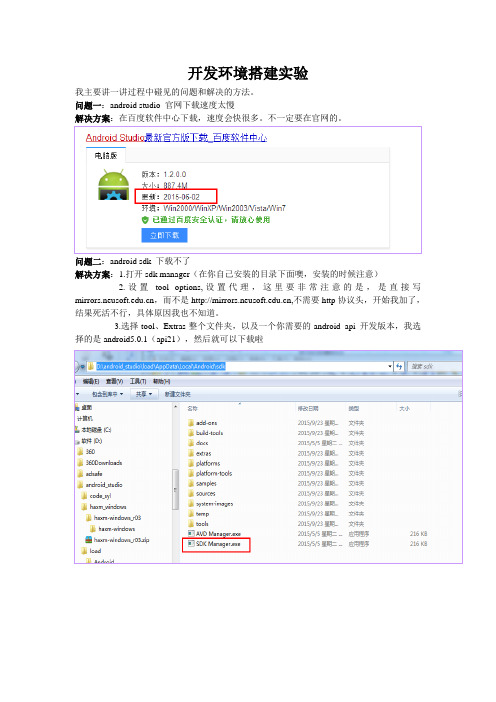The height and width of the screenshot is (702, 496).
Task: Sort by the 修改日期 column header
Action: pyautogui.click(x=308, y=408)
